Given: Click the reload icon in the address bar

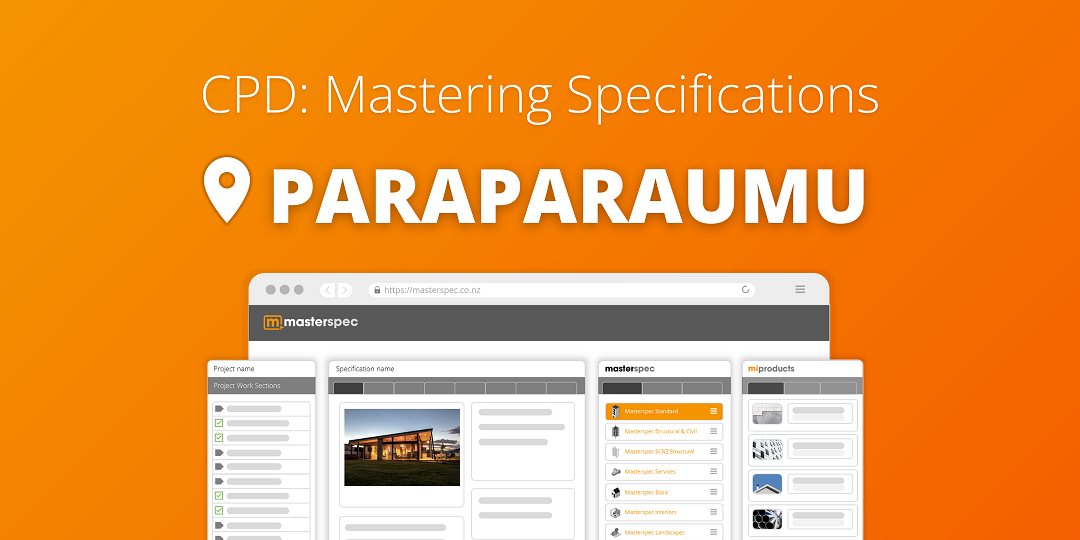Looking at the screenshot, I should tap(745, 290).
